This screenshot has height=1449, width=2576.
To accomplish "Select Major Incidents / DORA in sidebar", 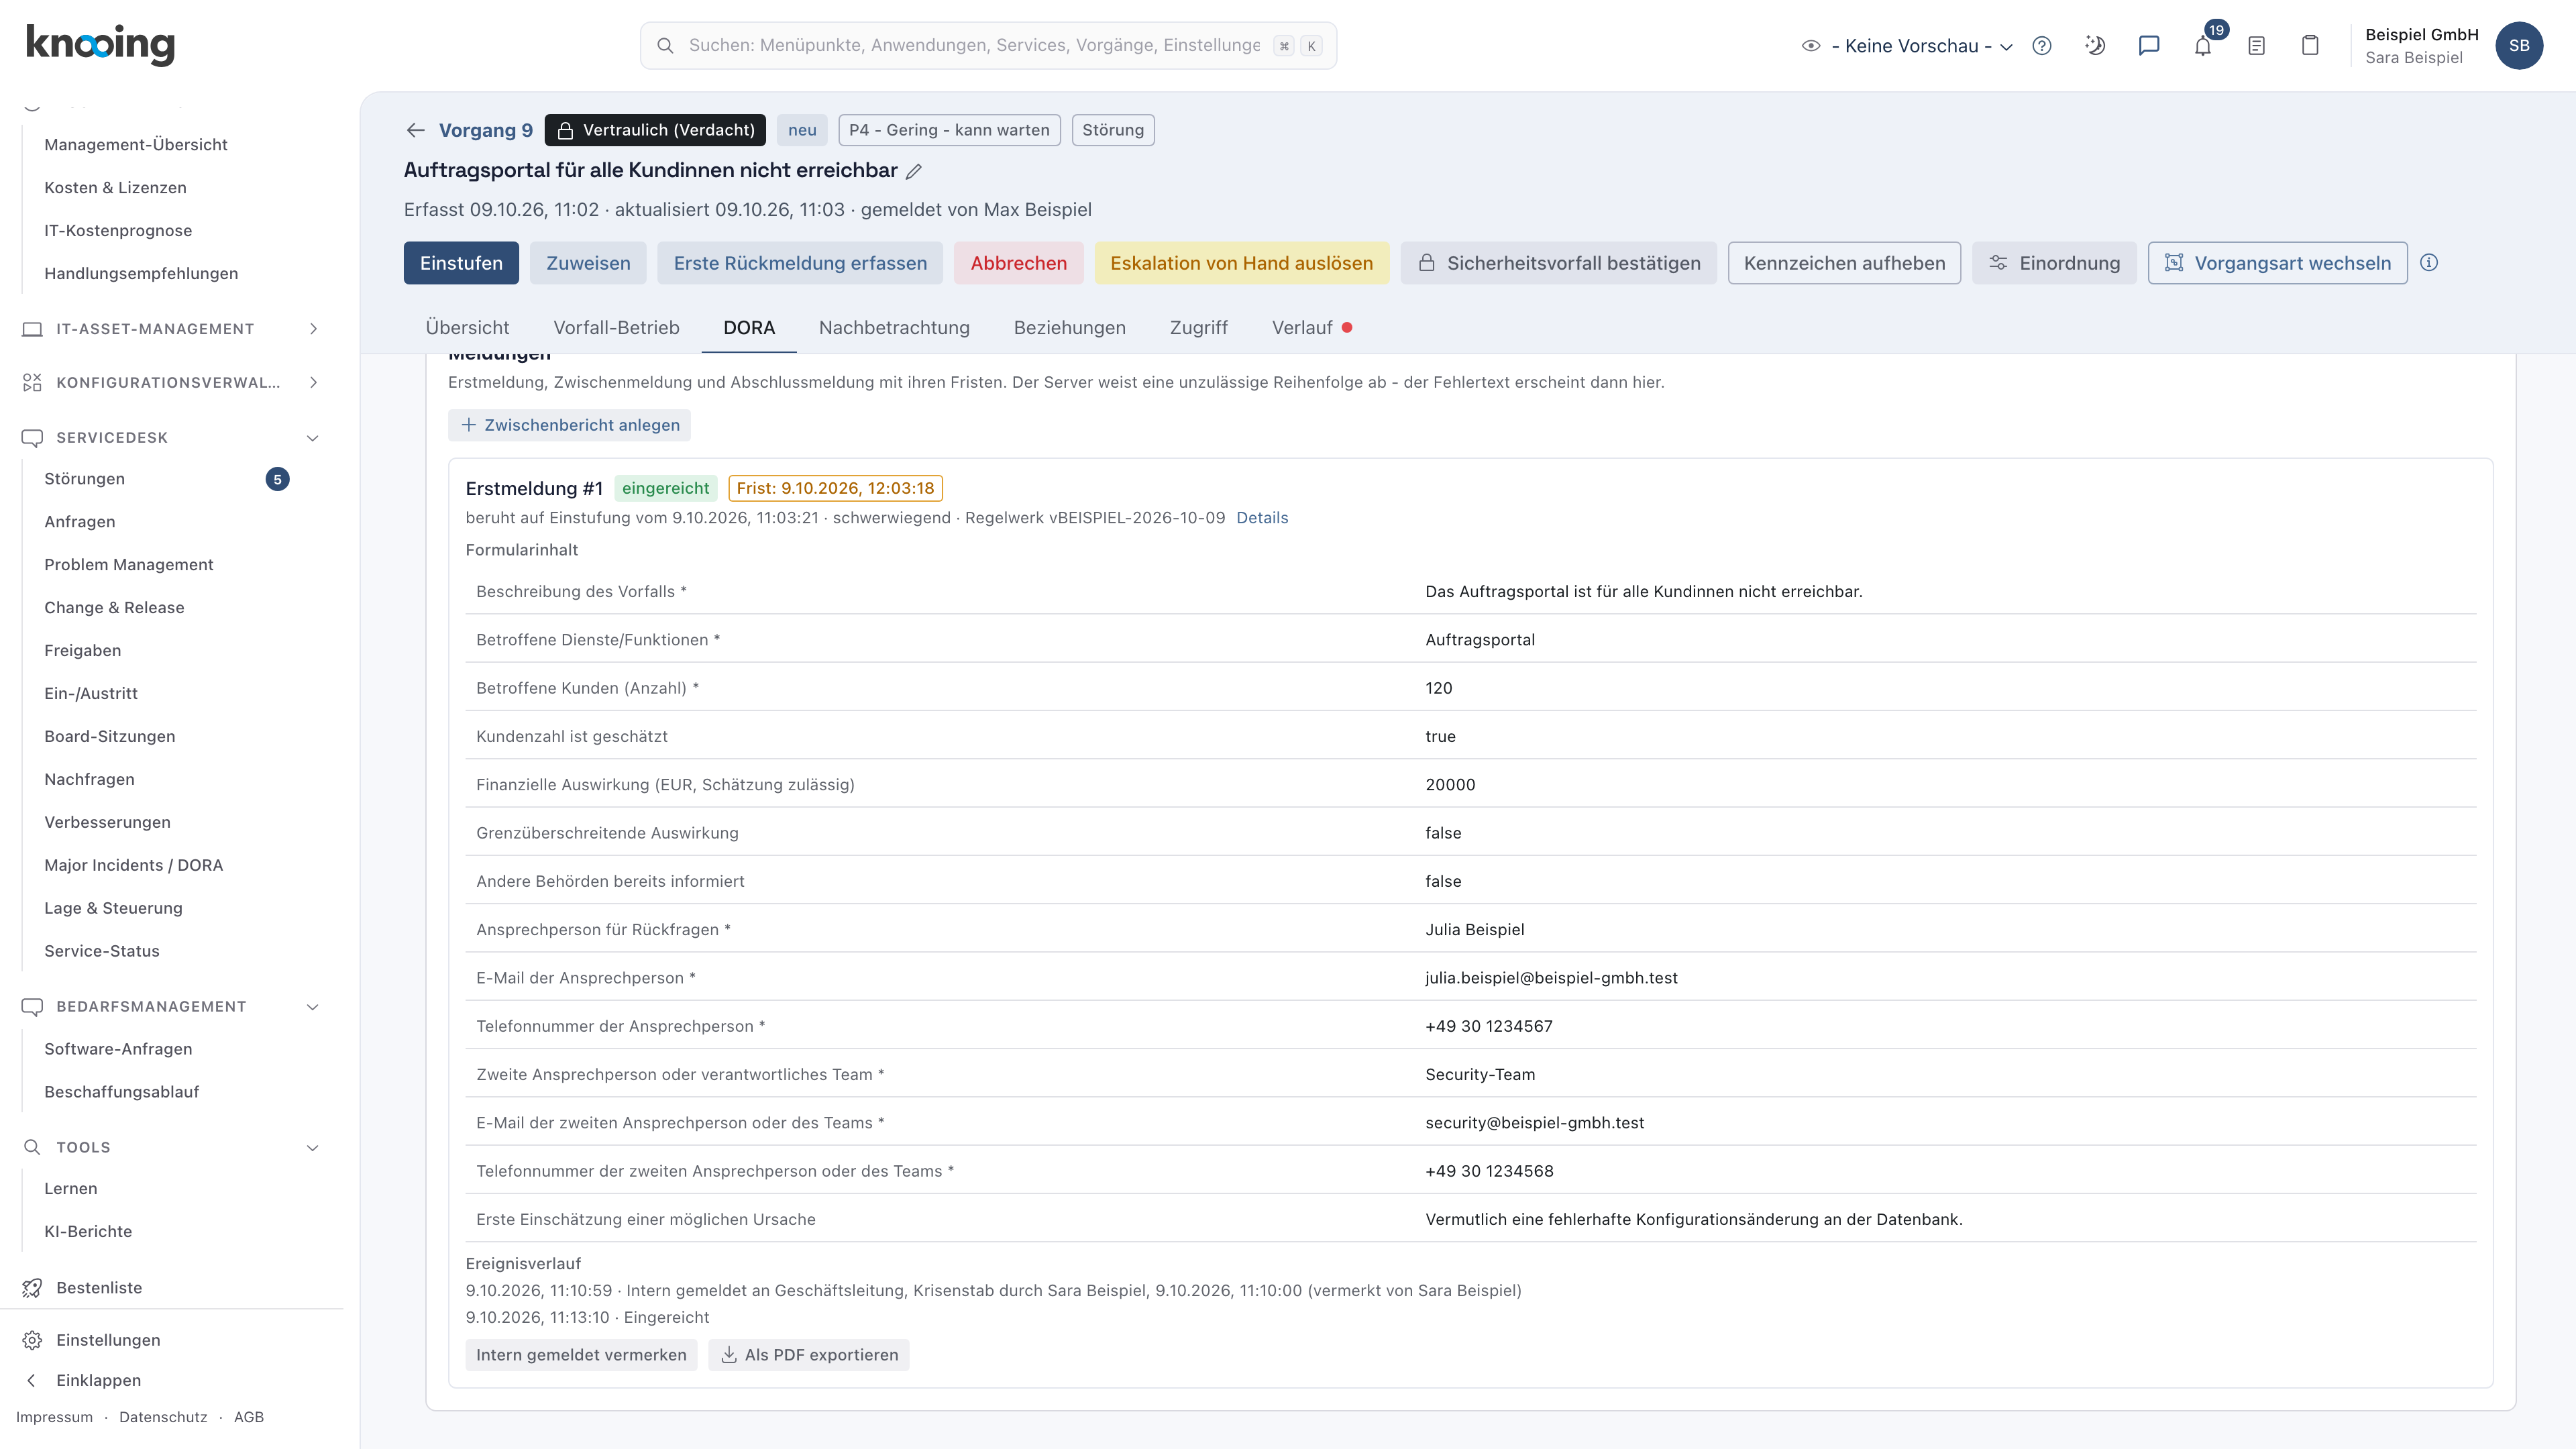I will click(x=133, y=865).
